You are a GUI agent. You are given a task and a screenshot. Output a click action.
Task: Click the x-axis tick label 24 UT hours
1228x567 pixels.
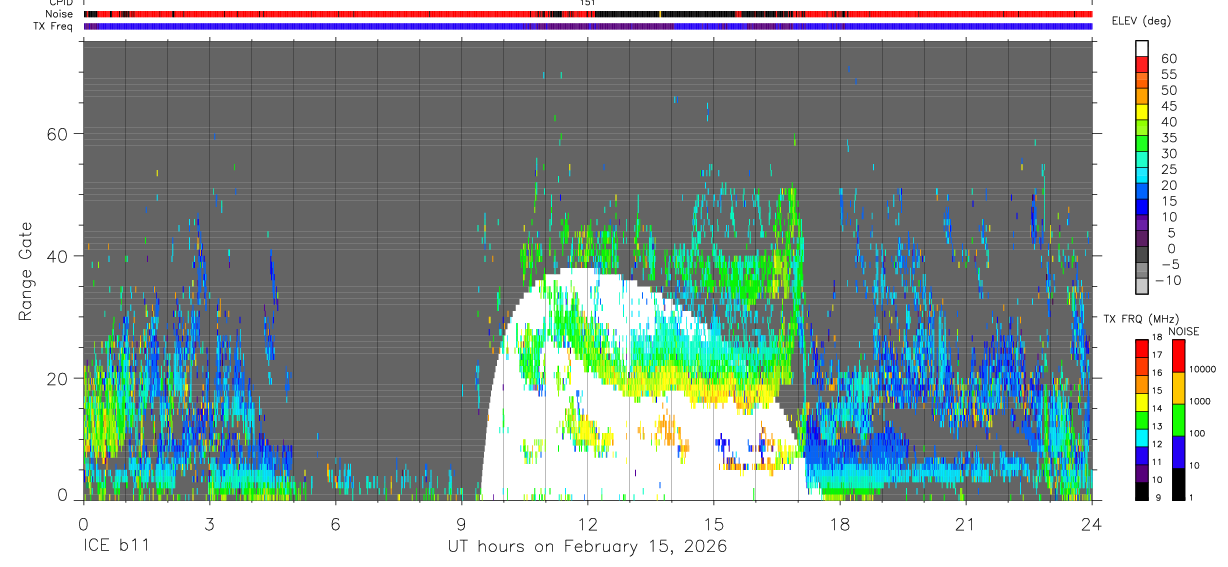tap(1091, 525)
